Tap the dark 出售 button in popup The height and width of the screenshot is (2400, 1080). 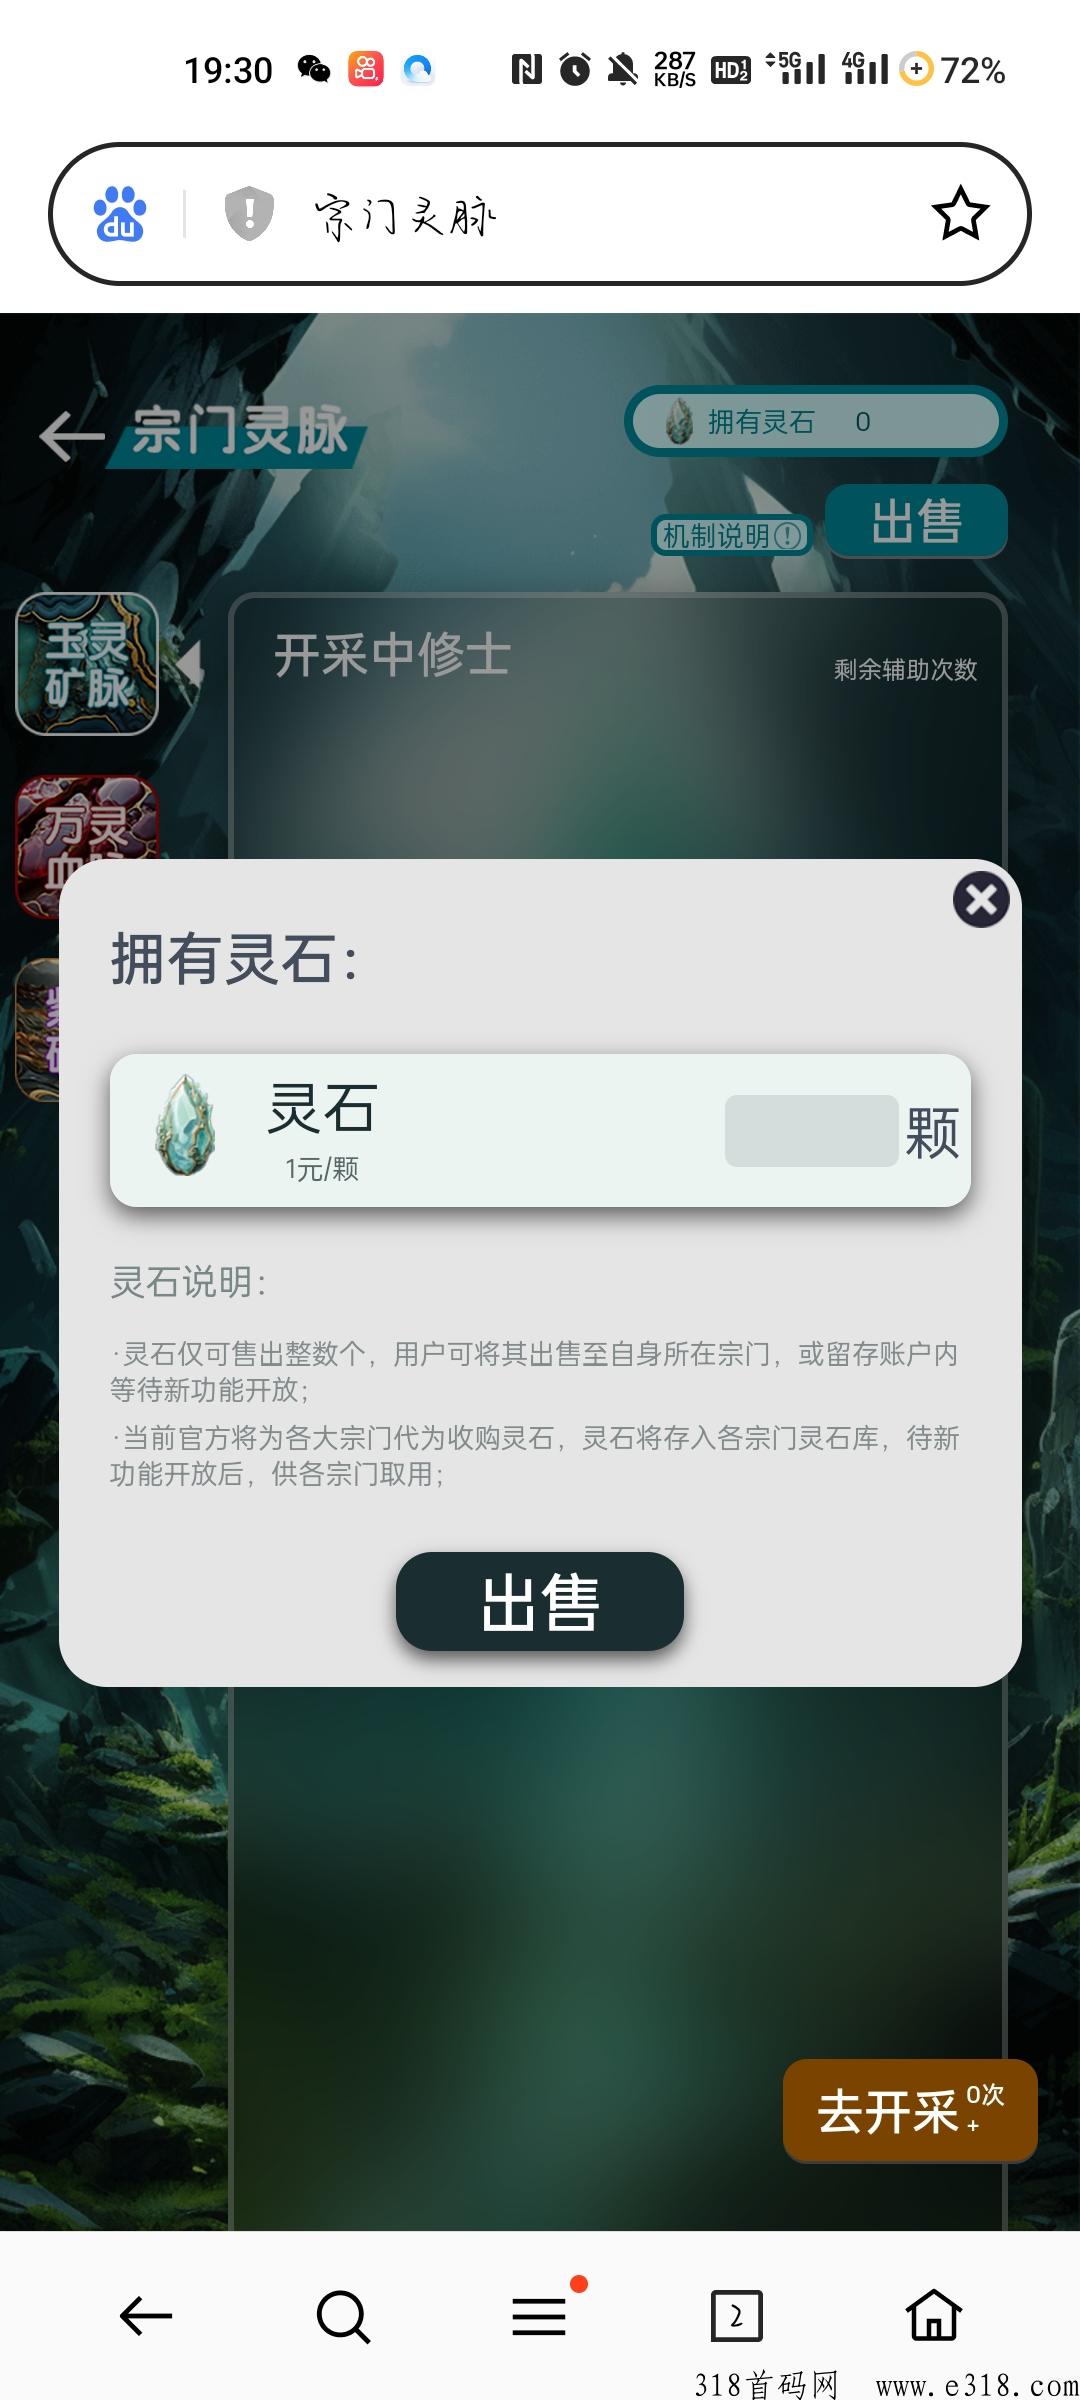540,1602
